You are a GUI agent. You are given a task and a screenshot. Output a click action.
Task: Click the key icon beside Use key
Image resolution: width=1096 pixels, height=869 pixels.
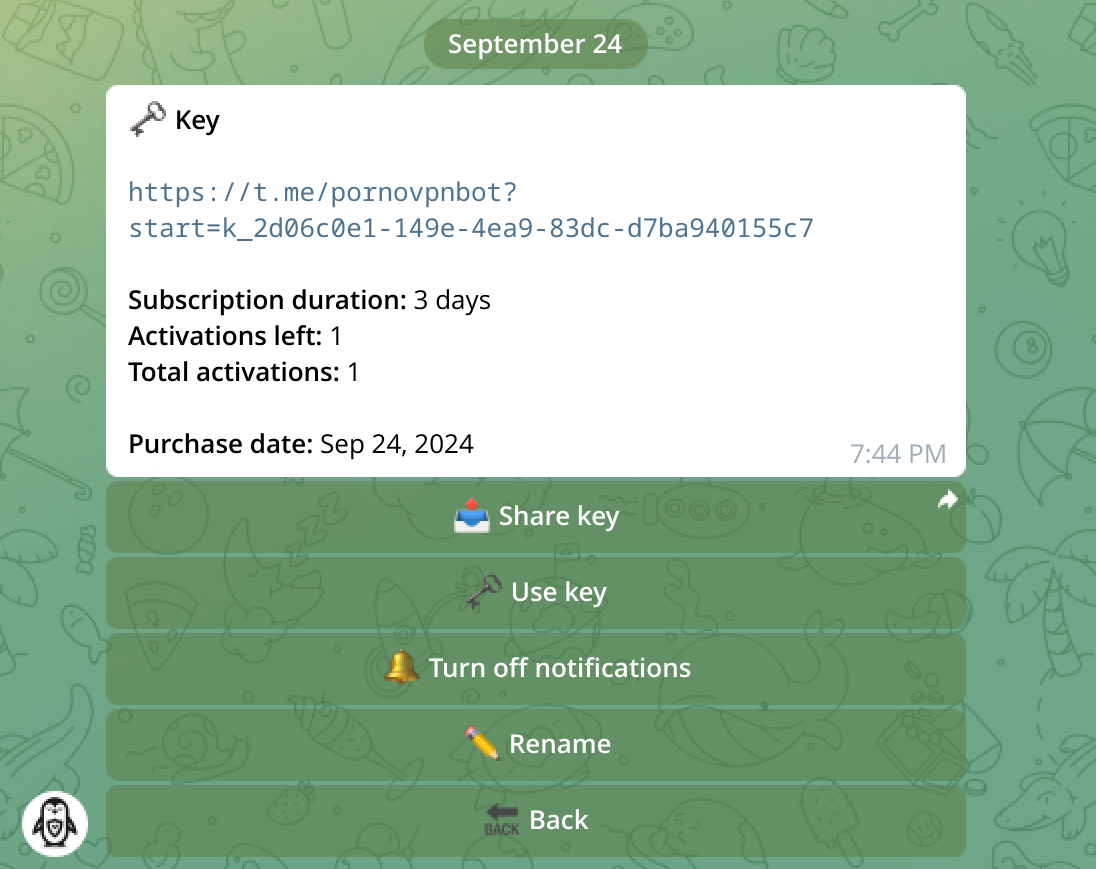(484, 593)
